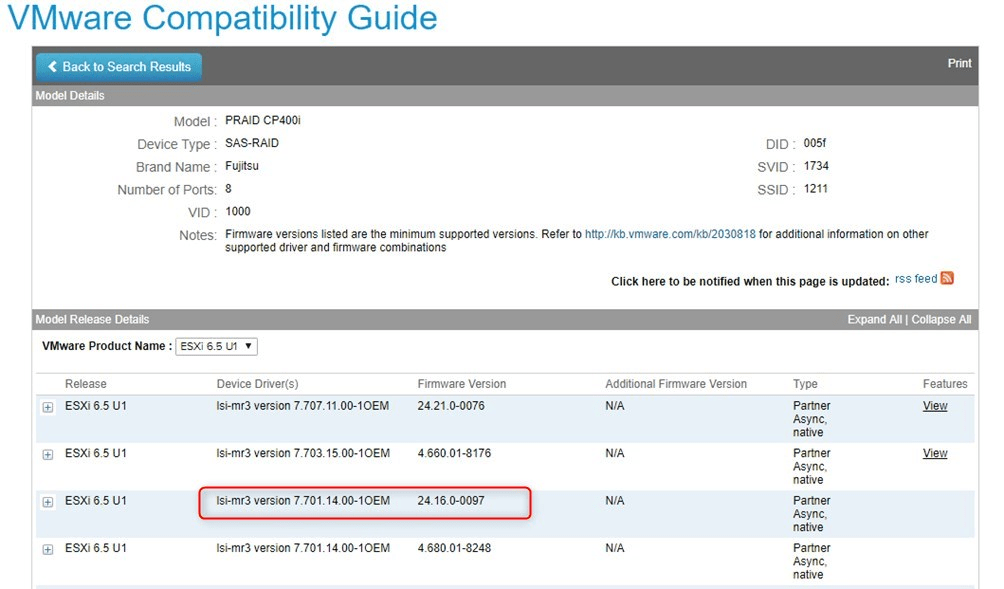Select firmware version 4.660.01-8176
This screenshot has height=589, width=1004.
[454, 453]
